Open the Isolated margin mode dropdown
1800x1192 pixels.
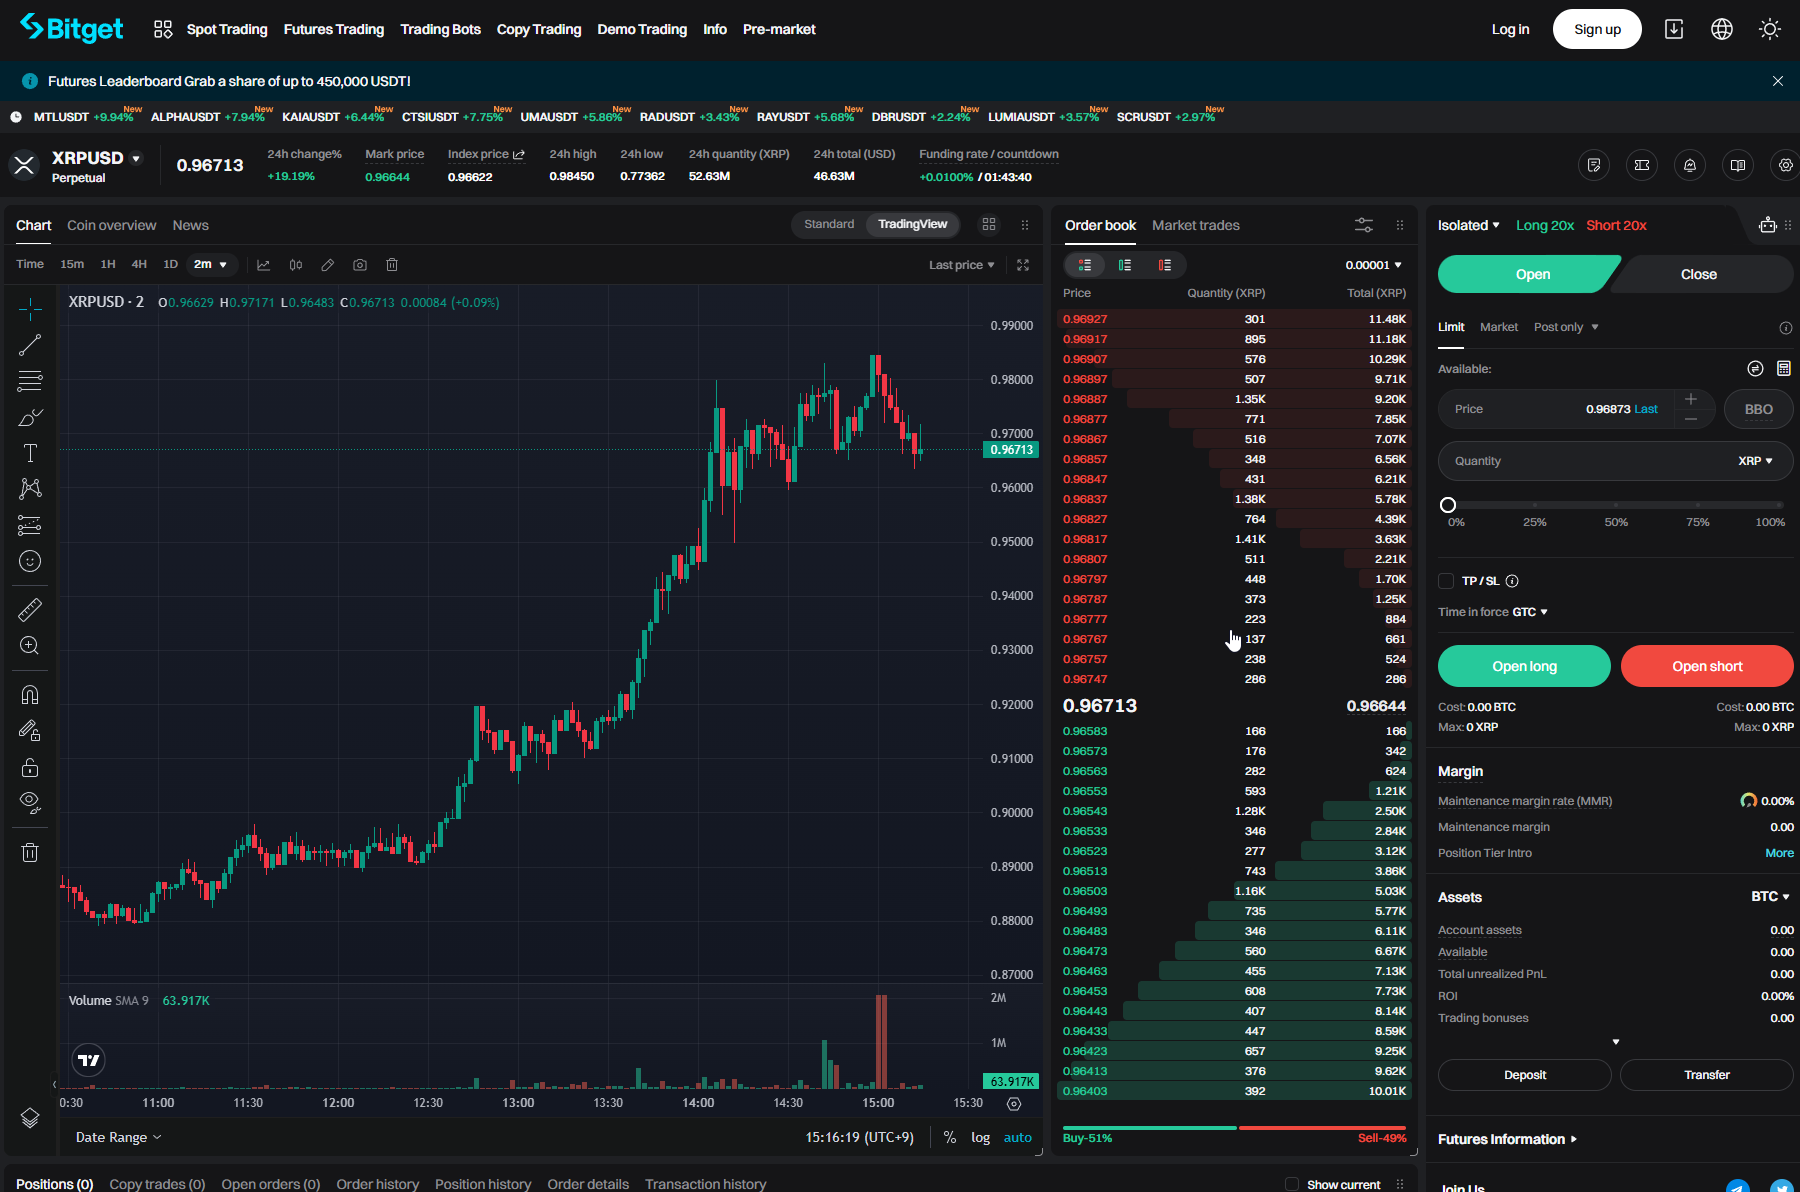coord(1468,225)
